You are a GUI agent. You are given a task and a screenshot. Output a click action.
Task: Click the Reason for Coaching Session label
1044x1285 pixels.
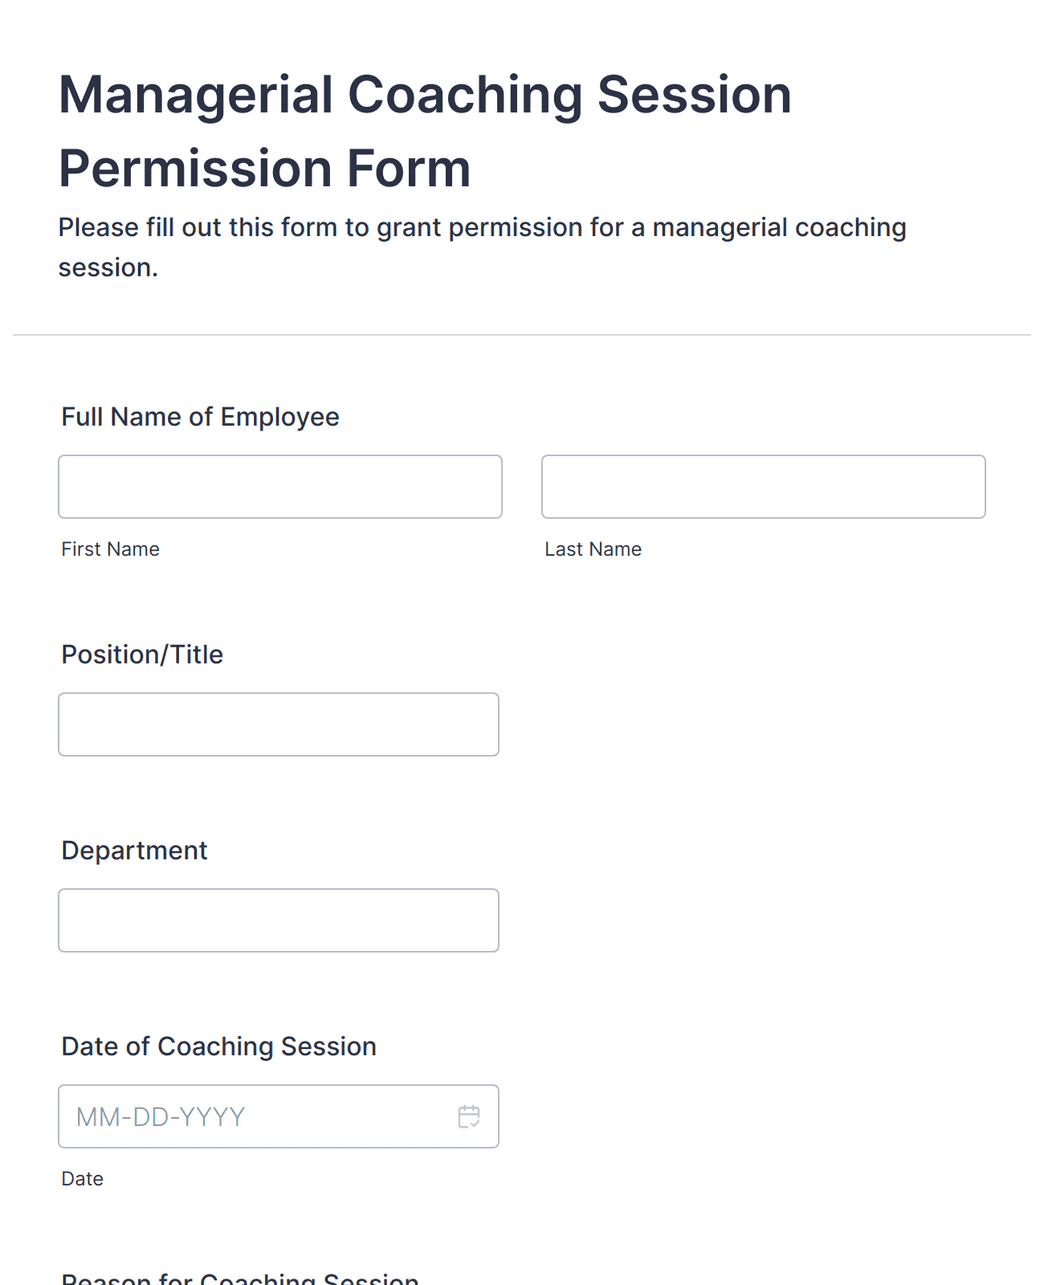coord(240,1278)
